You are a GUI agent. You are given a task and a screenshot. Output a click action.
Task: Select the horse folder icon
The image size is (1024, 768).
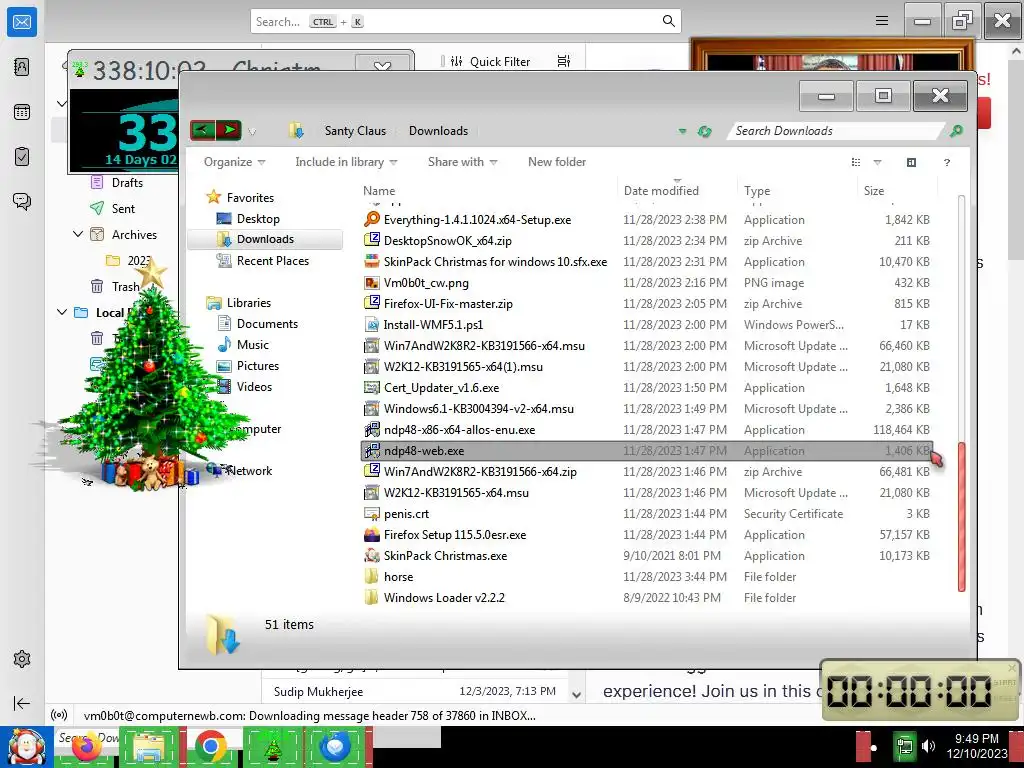[x=372, y=577]
